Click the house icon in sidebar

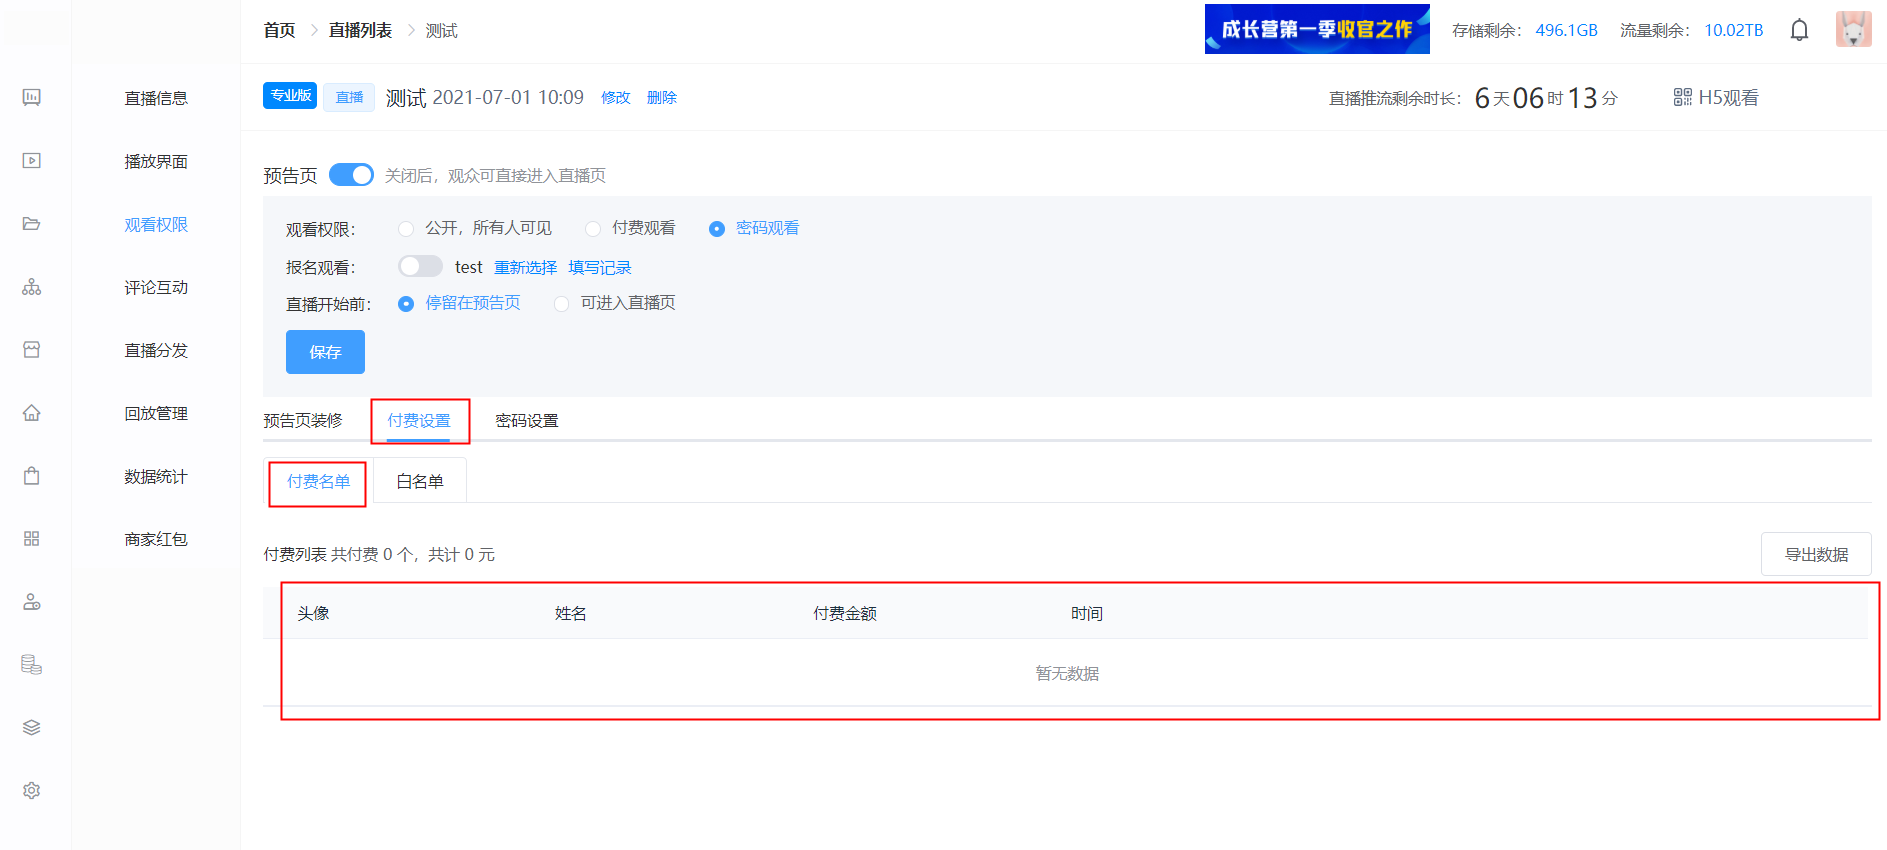(x=32, y=412)
